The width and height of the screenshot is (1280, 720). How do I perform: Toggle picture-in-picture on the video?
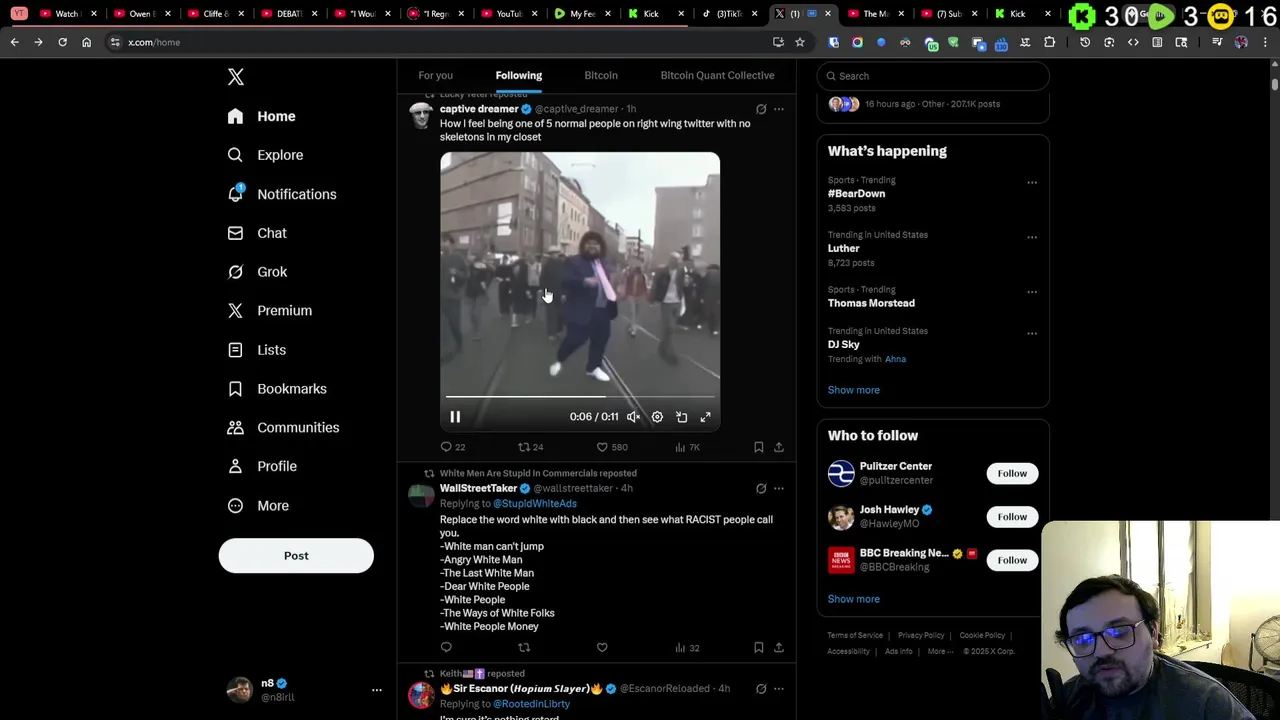pos(681,417)
